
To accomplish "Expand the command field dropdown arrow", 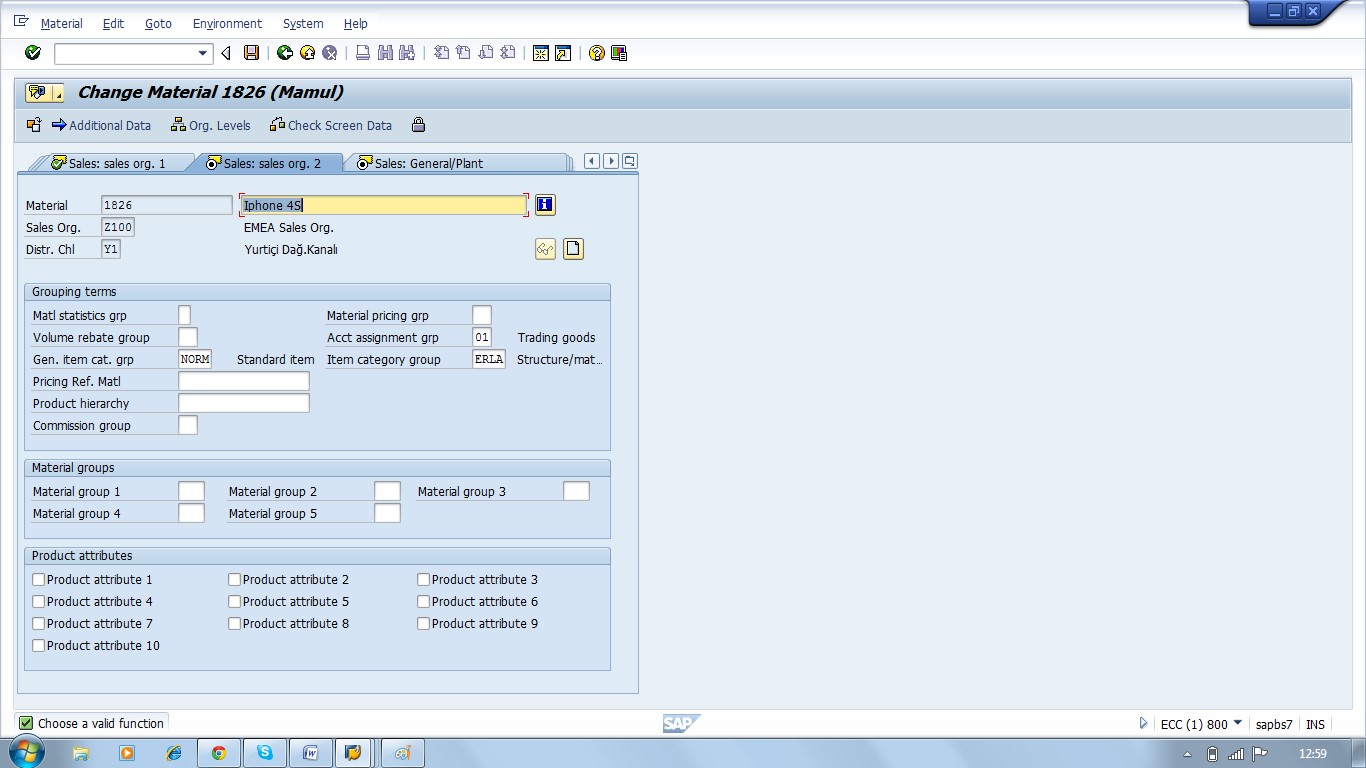I will coord(203,53).
